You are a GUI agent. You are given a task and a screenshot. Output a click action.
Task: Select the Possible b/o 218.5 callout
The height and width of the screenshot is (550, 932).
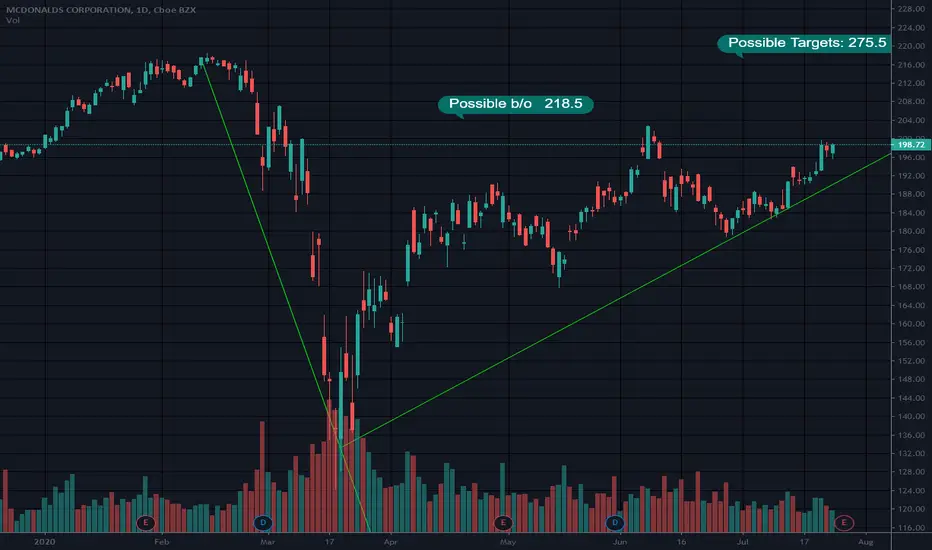pos(515,105)
